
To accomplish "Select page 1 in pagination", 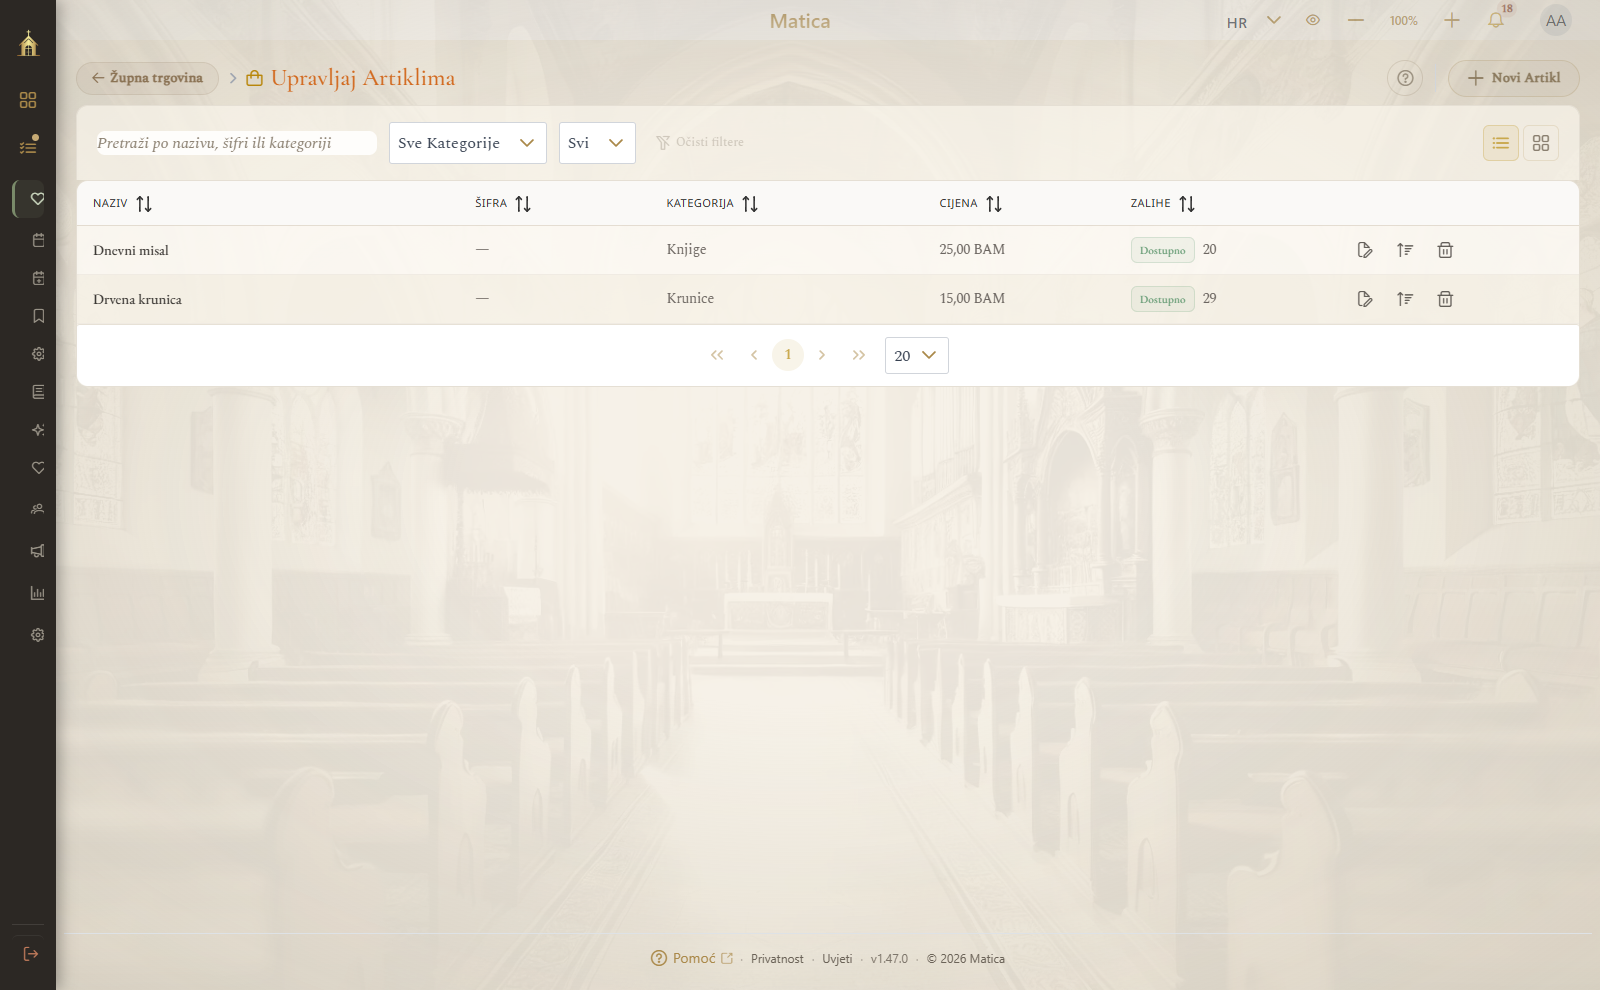I will click(x=788, y=355).
